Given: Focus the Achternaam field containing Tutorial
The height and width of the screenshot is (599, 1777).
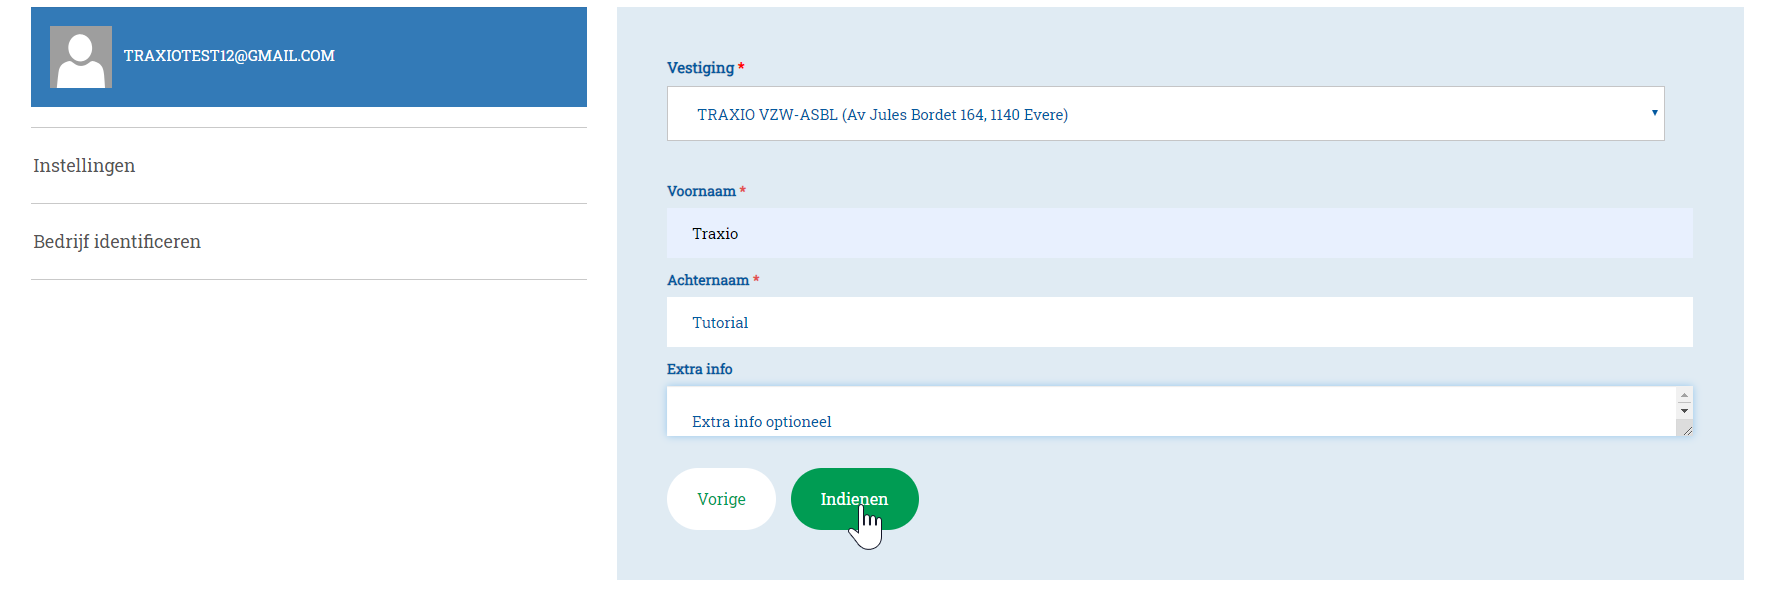Looking at the screenshot, I should (1178, 322).
